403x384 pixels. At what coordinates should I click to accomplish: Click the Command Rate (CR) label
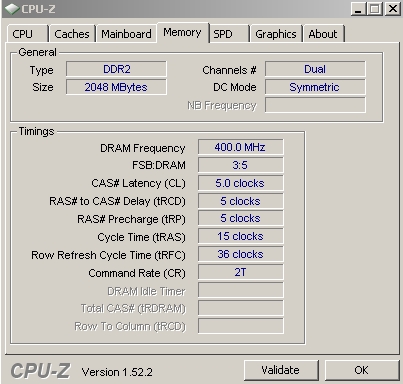tap(137, 273)
